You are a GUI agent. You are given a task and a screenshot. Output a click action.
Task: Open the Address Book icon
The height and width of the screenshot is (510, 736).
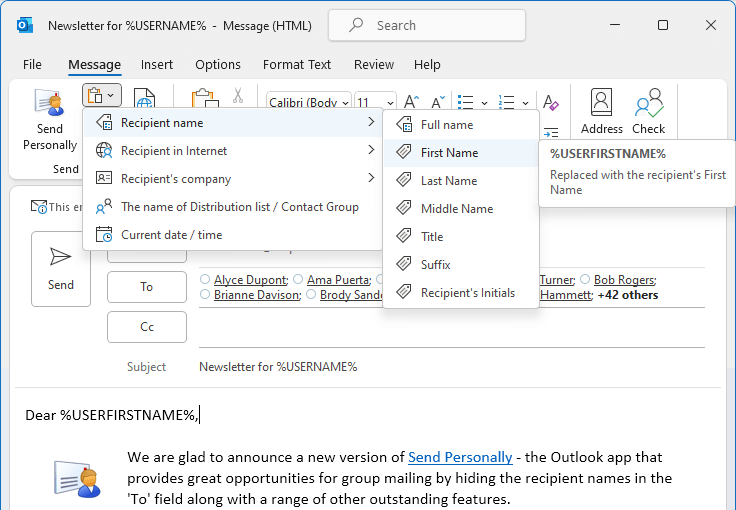click(x=601, y=102)
